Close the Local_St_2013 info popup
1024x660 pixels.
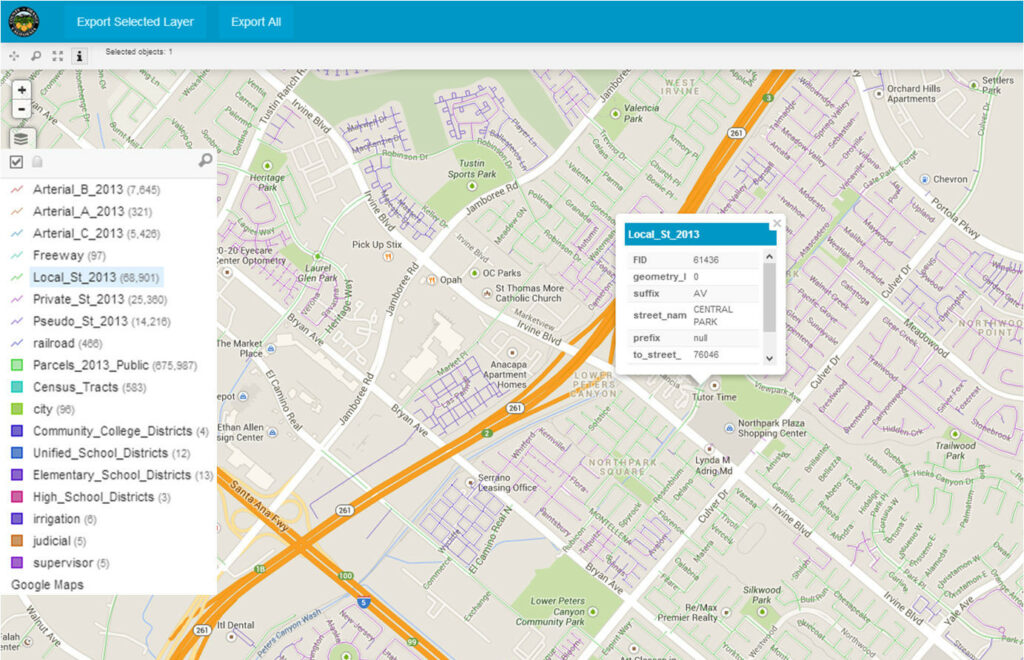pyautogui.click(x=776, y=224)
